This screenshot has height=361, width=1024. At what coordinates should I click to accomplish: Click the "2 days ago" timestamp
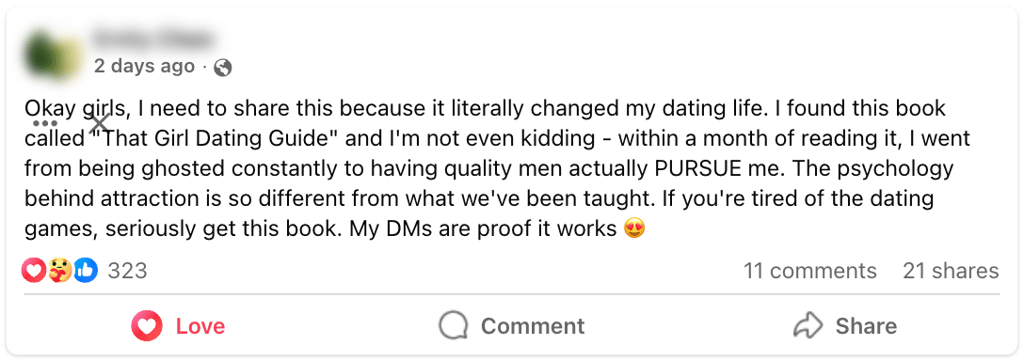(144, 66)
